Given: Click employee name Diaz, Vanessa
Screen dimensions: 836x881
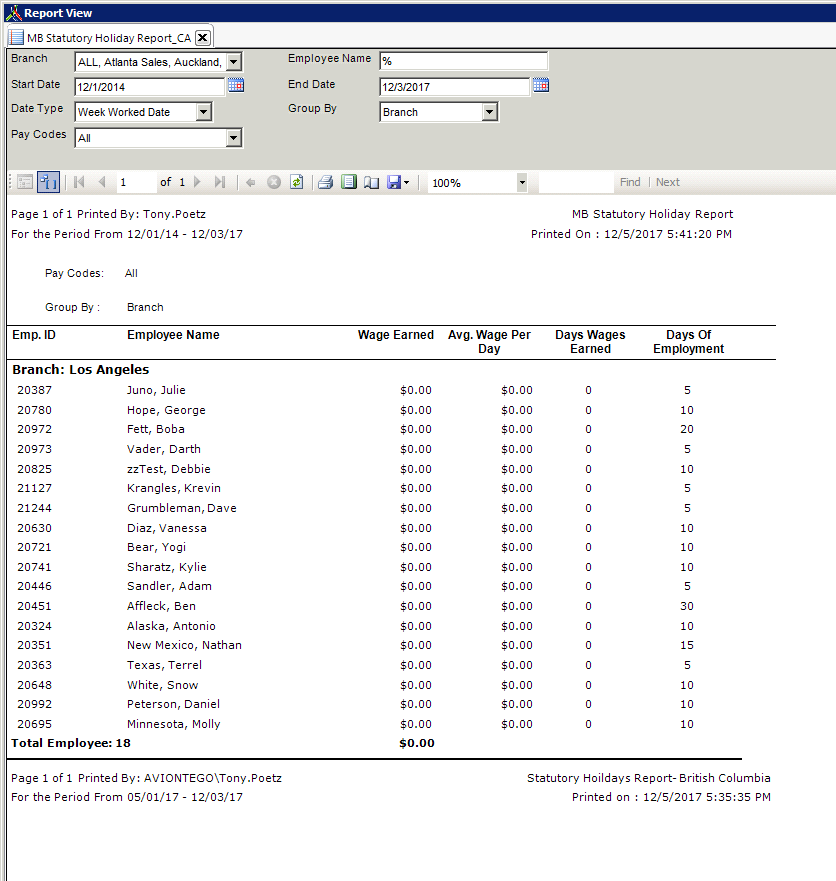Looking at the screenshot, I should [x=166, y=528].
